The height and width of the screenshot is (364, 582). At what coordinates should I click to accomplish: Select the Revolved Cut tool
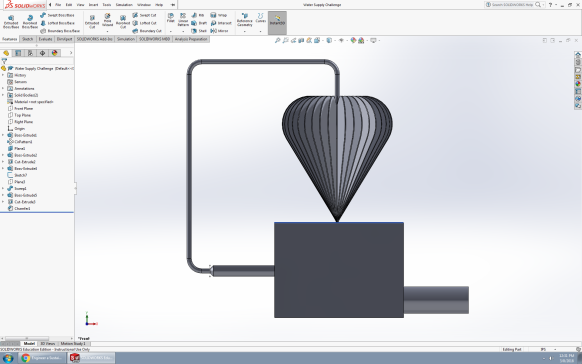tap(123, 22)
